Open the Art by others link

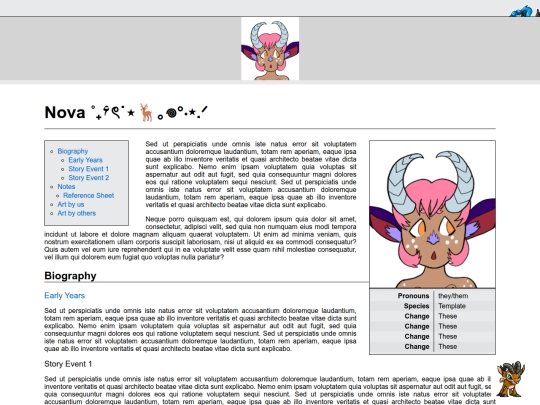pyautogui.click(x=76, y=214)
